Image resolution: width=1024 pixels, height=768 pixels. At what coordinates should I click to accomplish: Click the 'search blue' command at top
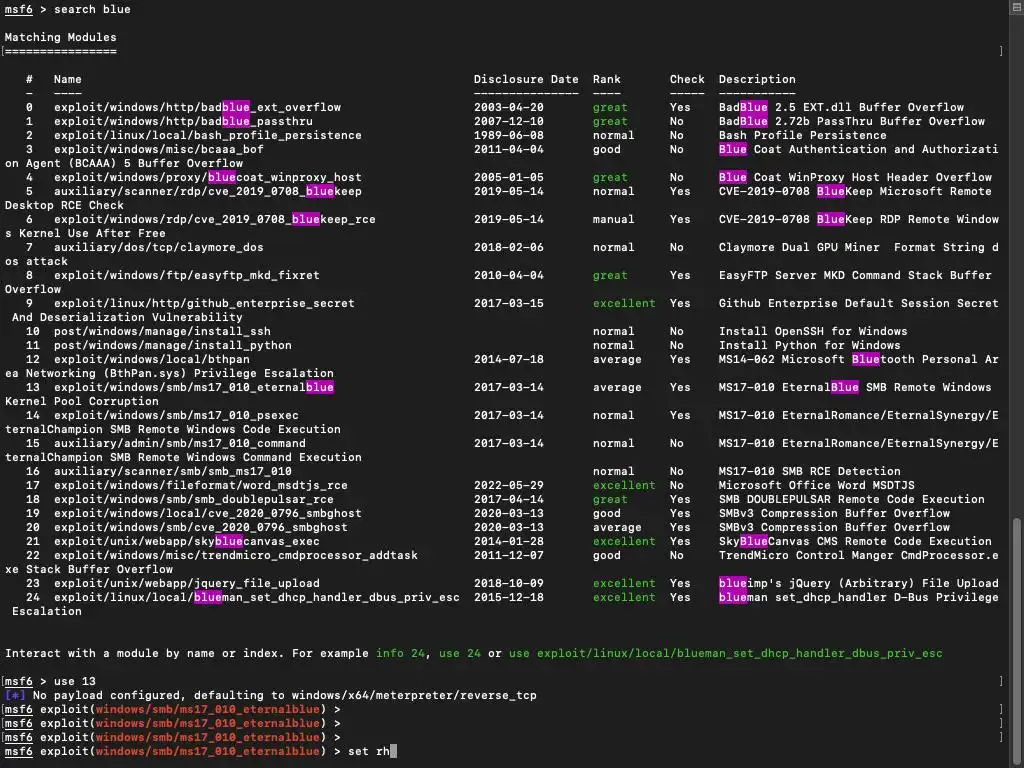coord(92,10)
